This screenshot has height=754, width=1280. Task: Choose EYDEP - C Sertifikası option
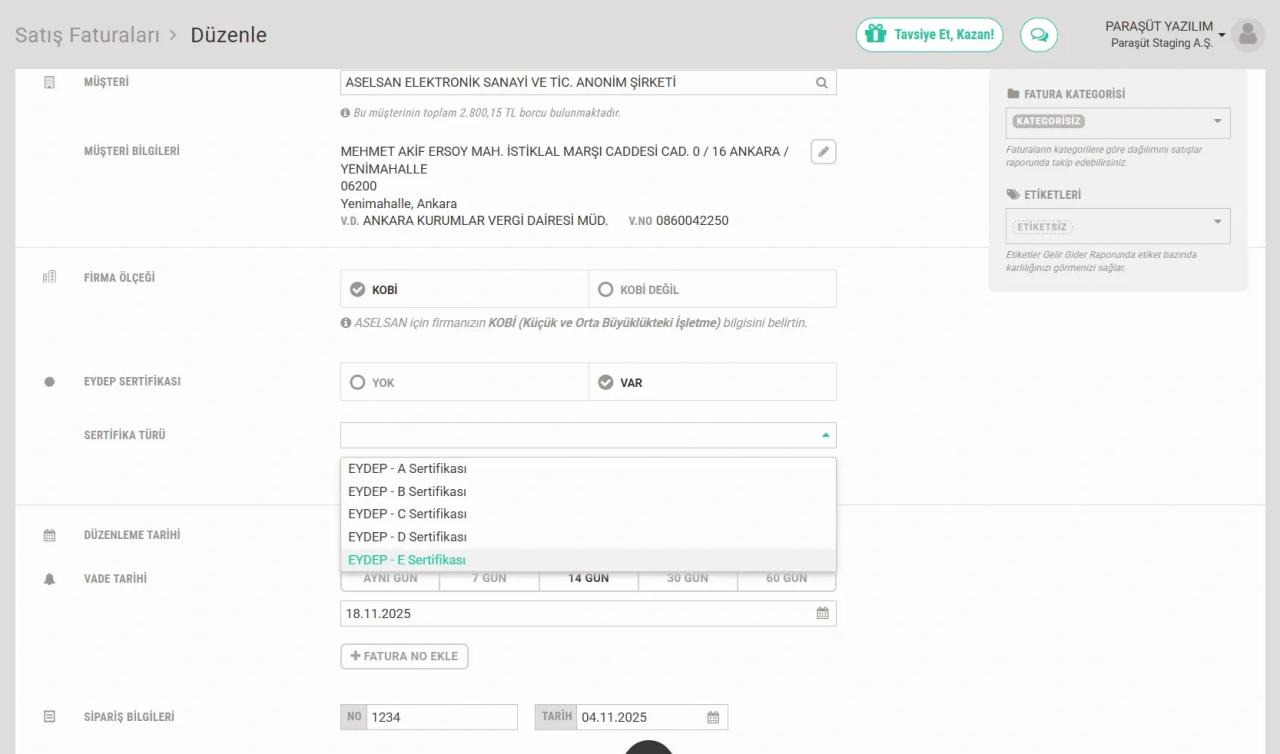pos(407,514)
